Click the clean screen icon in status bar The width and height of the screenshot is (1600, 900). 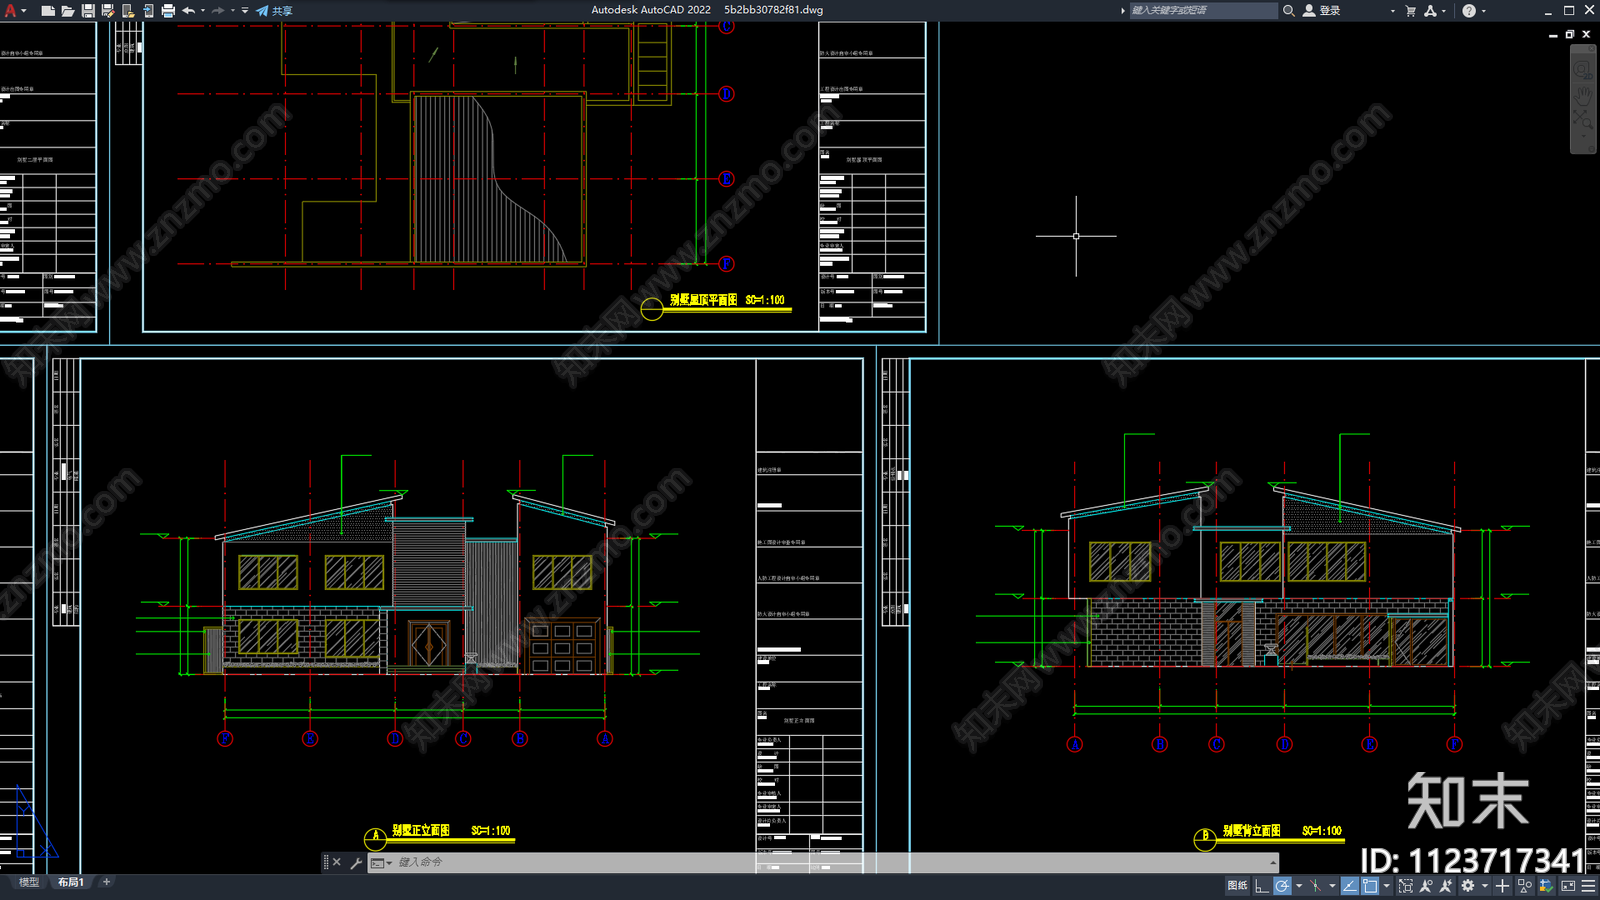pyautogui.click(x=1568, y=886)
